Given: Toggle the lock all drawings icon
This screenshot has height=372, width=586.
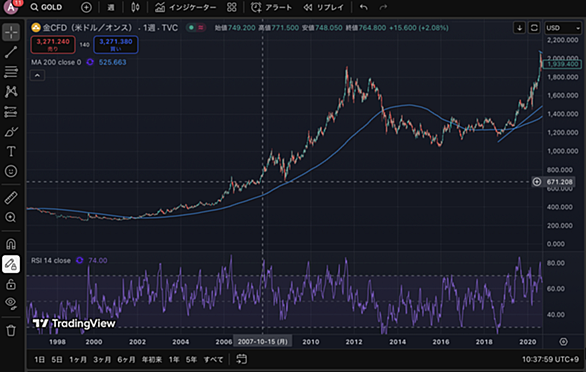Looking at the screenshot, I should pos(11,284).
